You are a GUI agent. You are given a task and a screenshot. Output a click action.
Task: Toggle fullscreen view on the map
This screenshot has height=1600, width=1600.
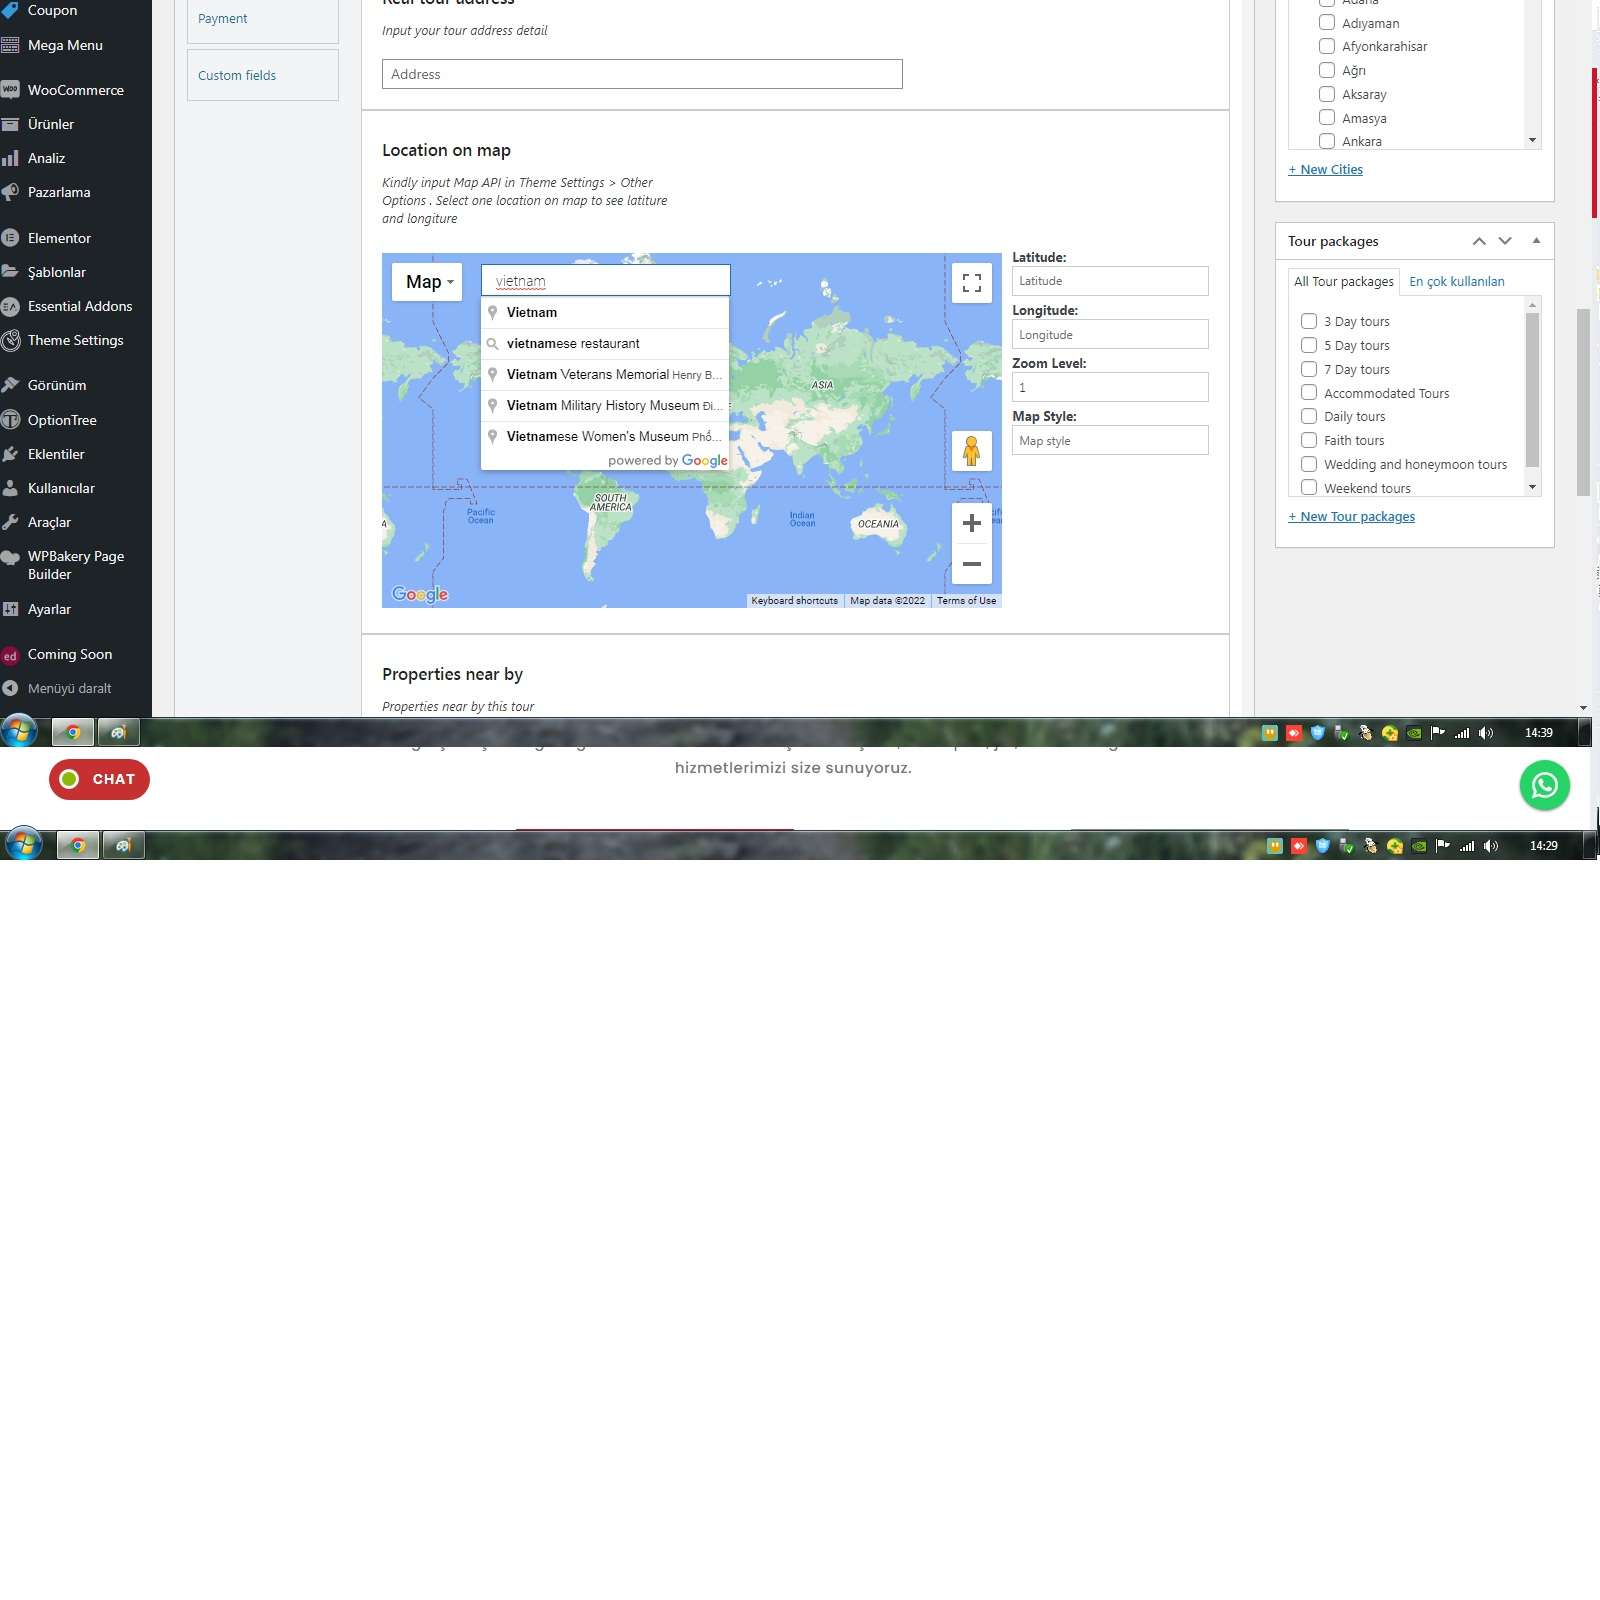pos(971,283)
